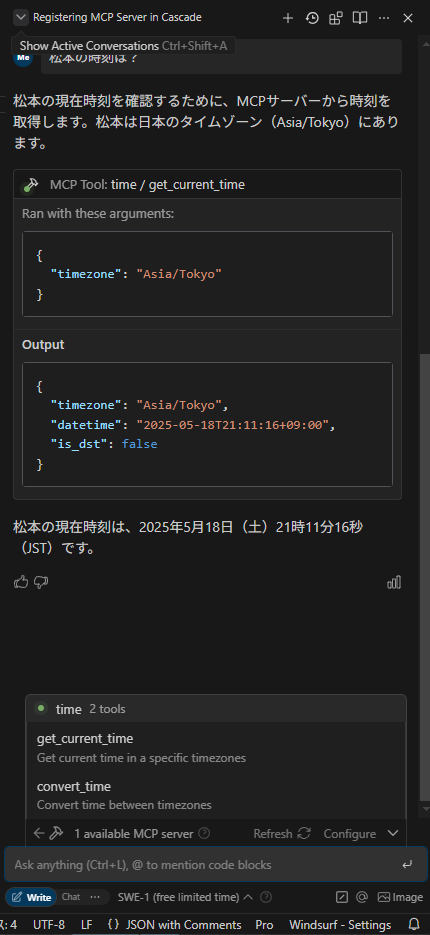Click the @ mention icon
Screen dimensions: 430x935
(x=361, y=897)
